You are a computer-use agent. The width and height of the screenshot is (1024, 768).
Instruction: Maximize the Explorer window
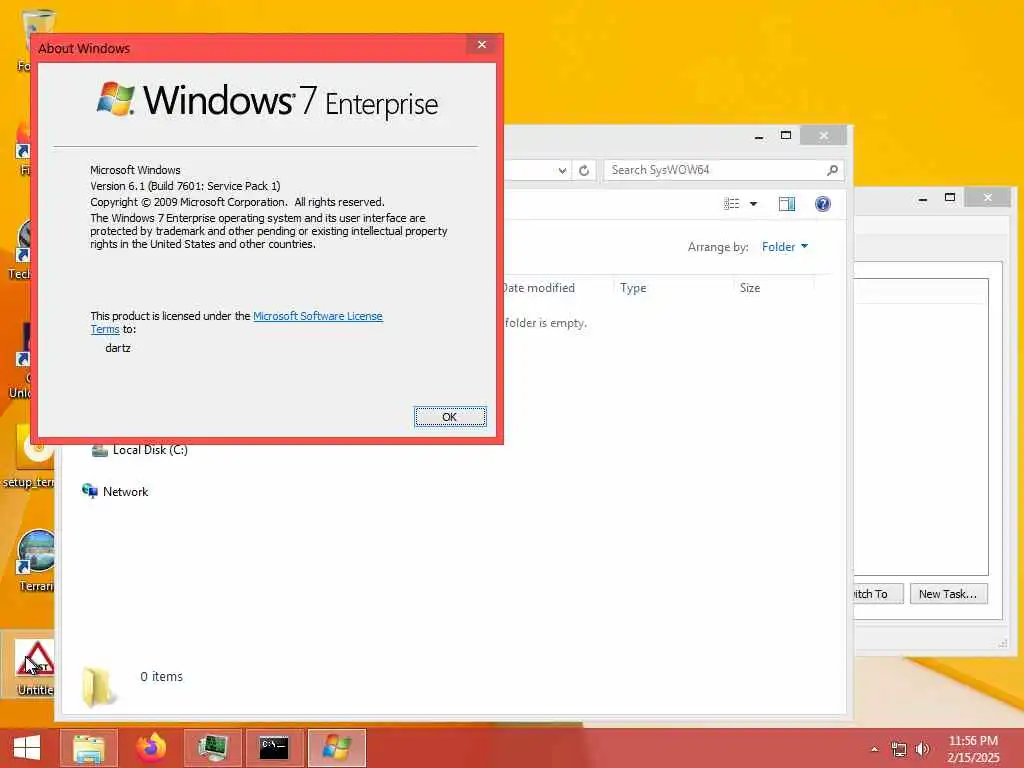tap(786, 135)
